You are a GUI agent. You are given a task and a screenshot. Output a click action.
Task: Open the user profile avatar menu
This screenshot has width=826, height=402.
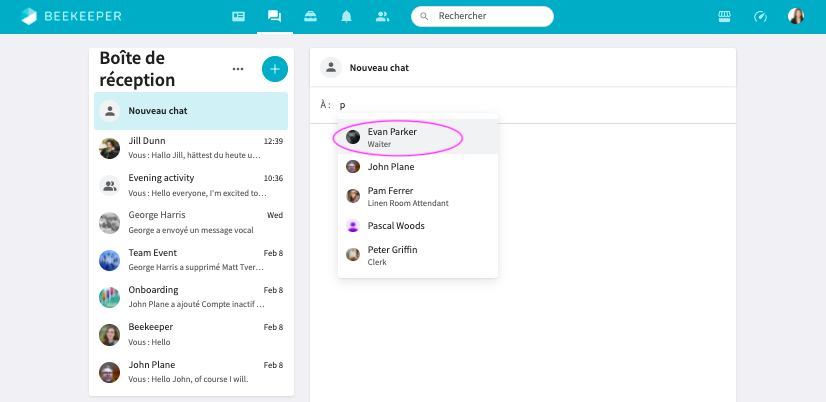click(x=796, y=16)
